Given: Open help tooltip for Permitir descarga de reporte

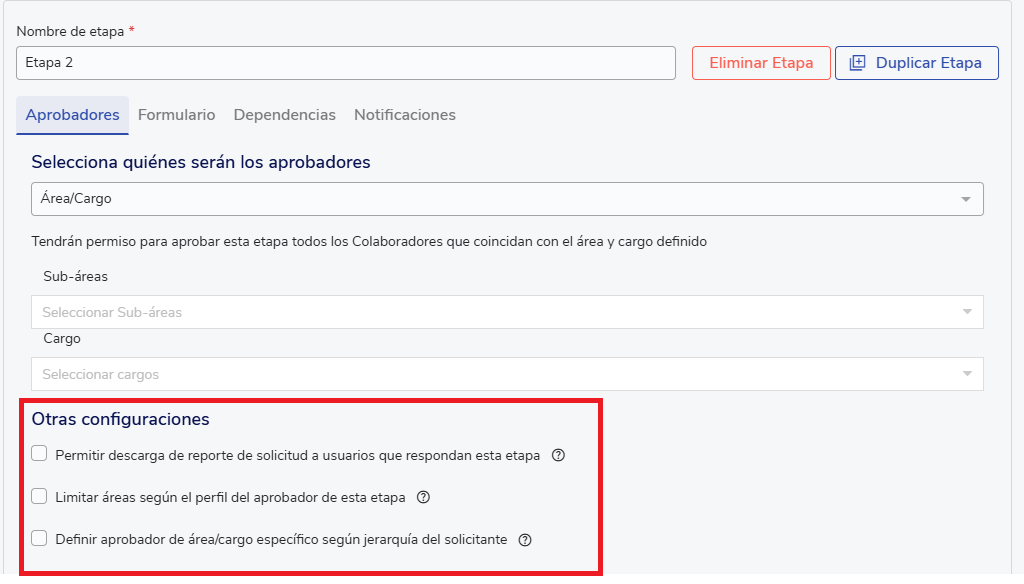Looking at the screenshot, I should (x=559, y=455).
